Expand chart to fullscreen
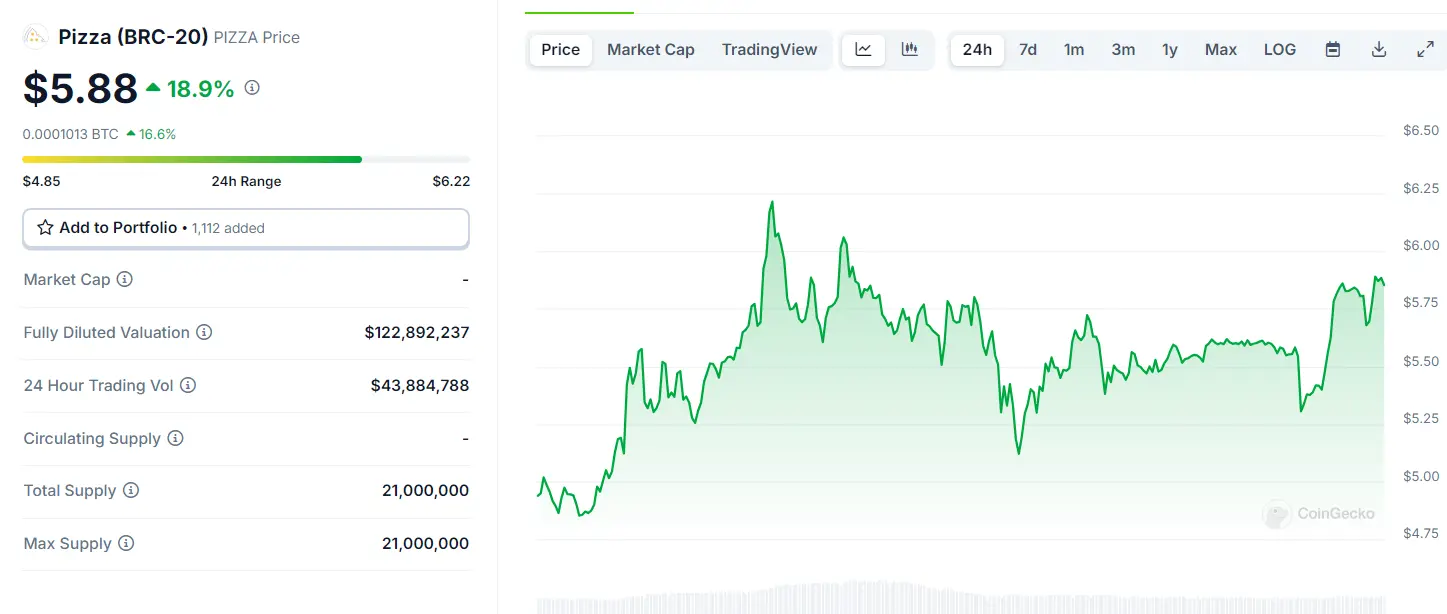Screen dimensions: 1447x614 point(1426,49)
